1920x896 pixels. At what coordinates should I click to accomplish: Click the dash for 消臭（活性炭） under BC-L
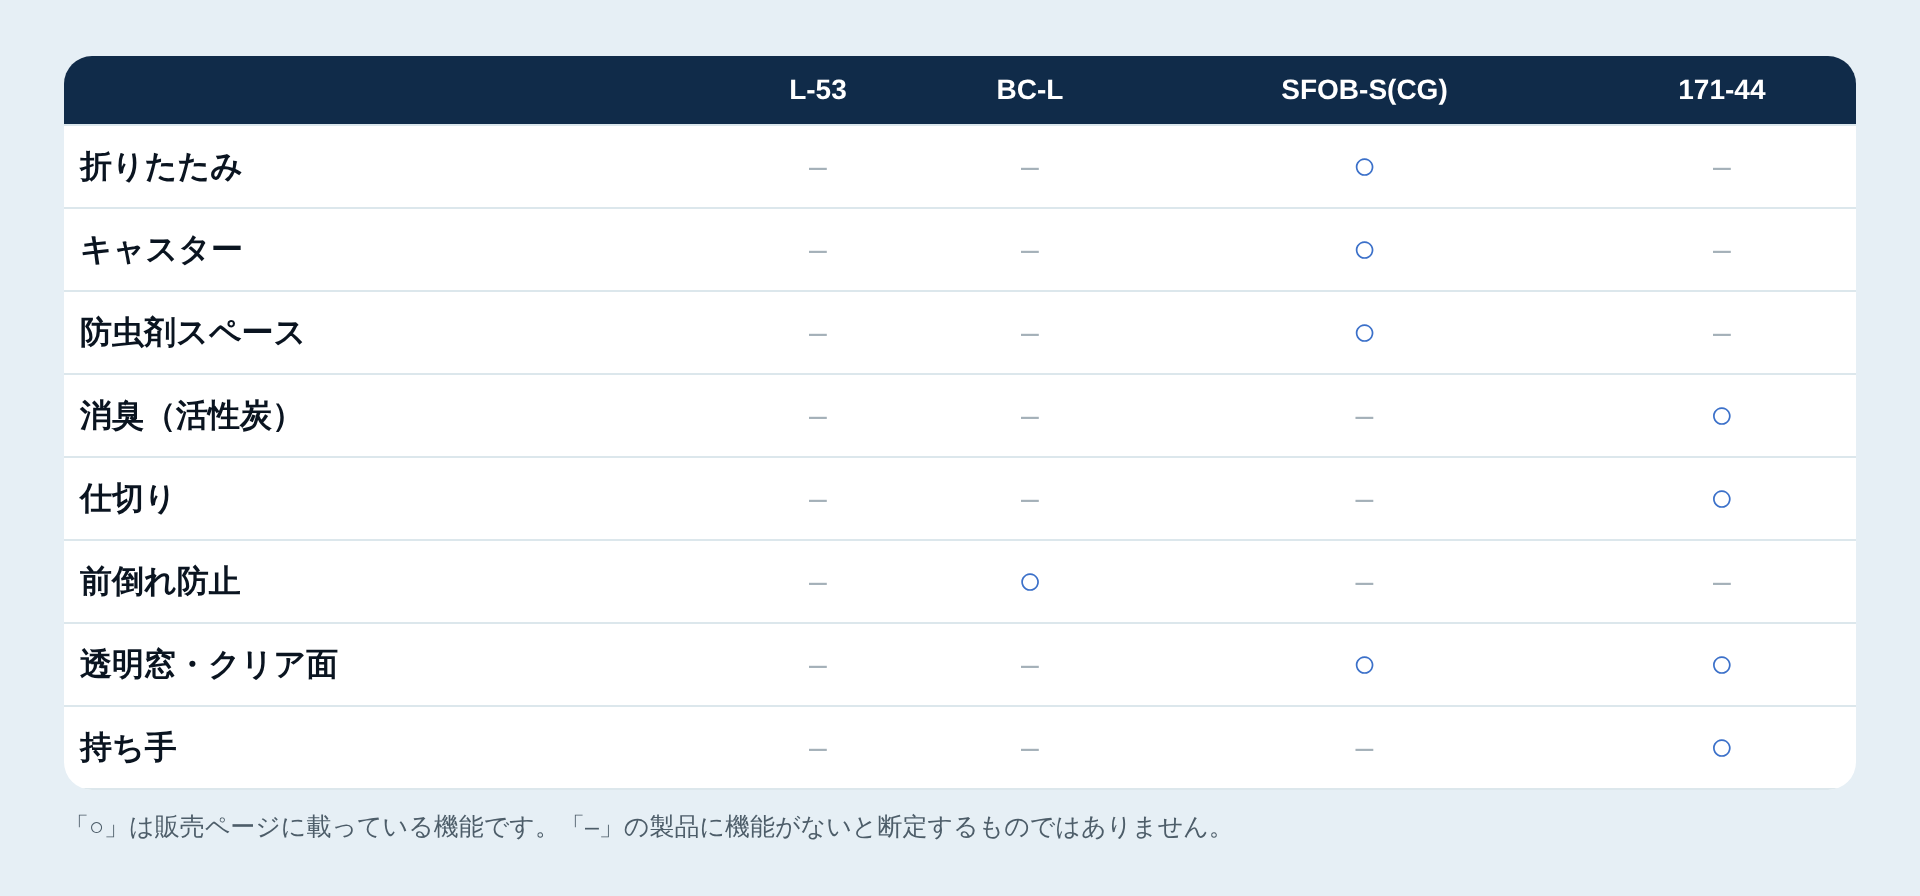point(1030,418)
